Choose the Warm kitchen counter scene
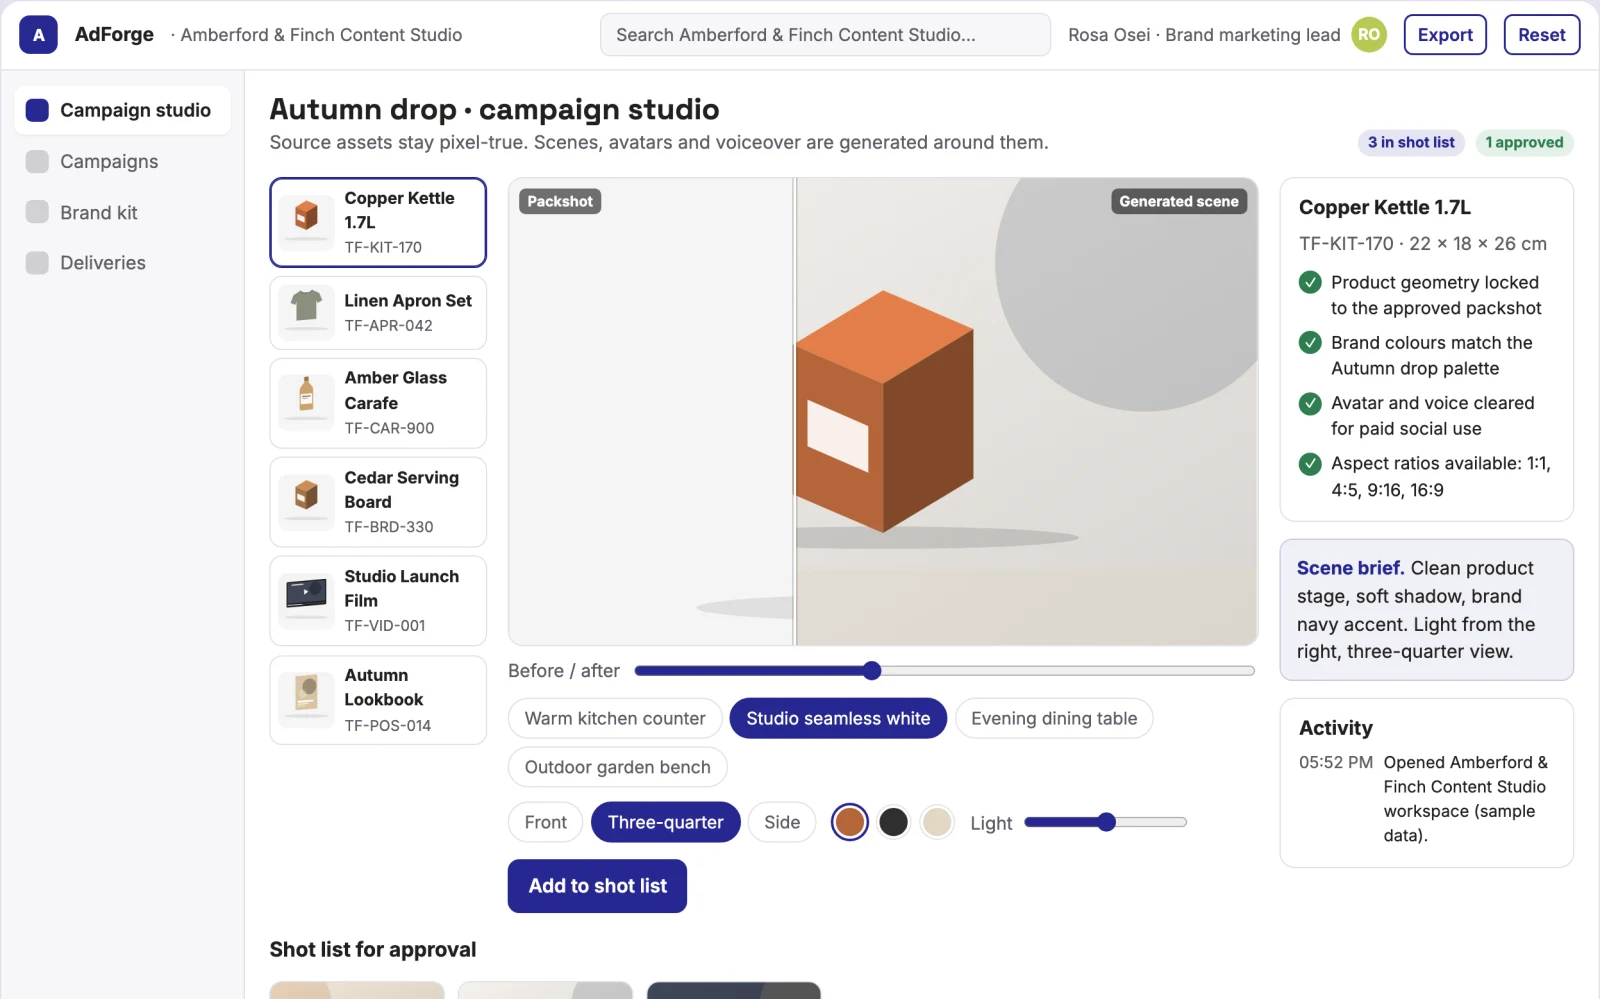 [x=615, y=719]
